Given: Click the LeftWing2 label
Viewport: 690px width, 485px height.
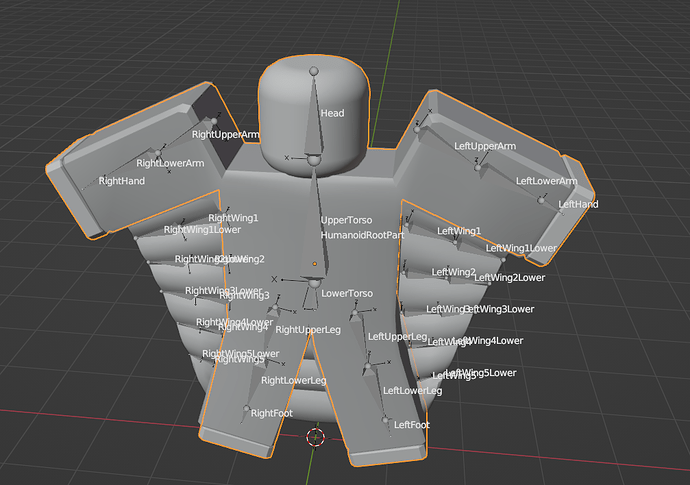Looking at the screenshot, I should (x=454, y=272).
